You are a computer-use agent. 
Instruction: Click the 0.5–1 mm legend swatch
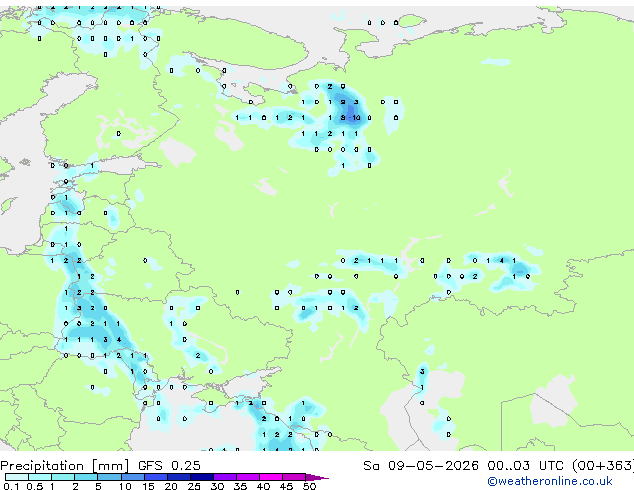click(x=40, y=477)
